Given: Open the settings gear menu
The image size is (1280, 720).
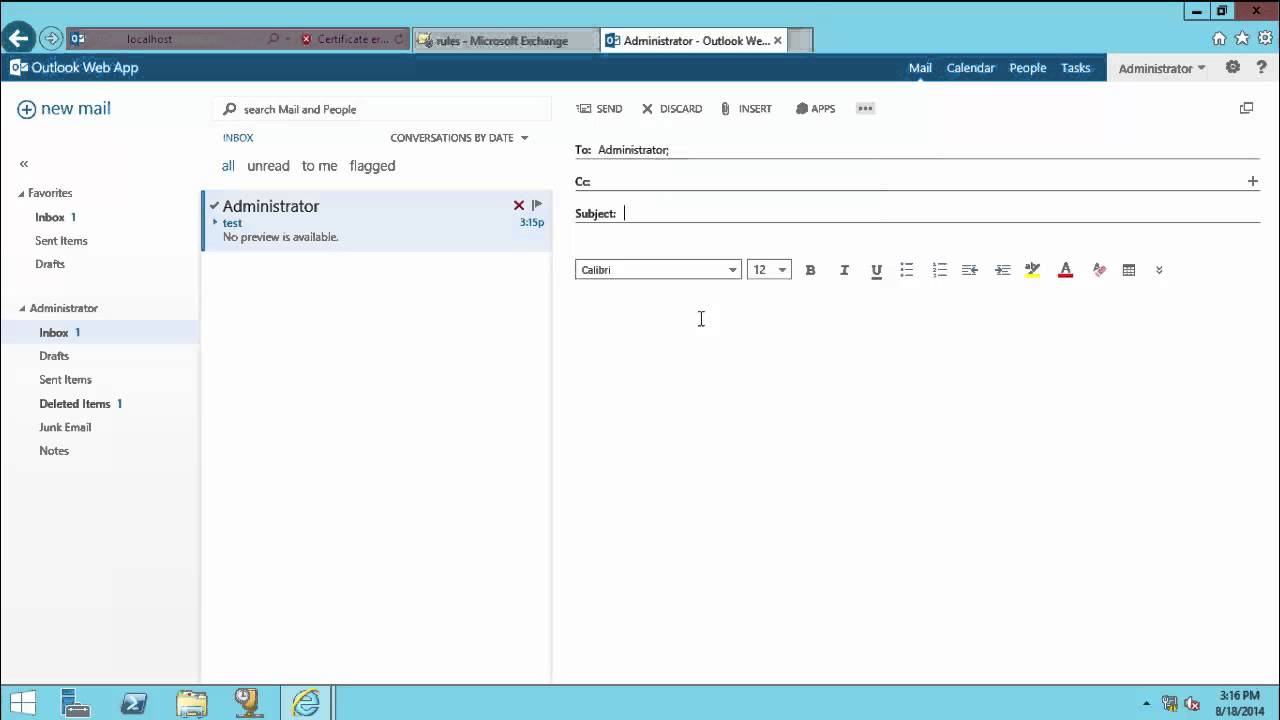Looking at the screenshot, I should point(1233,67).
